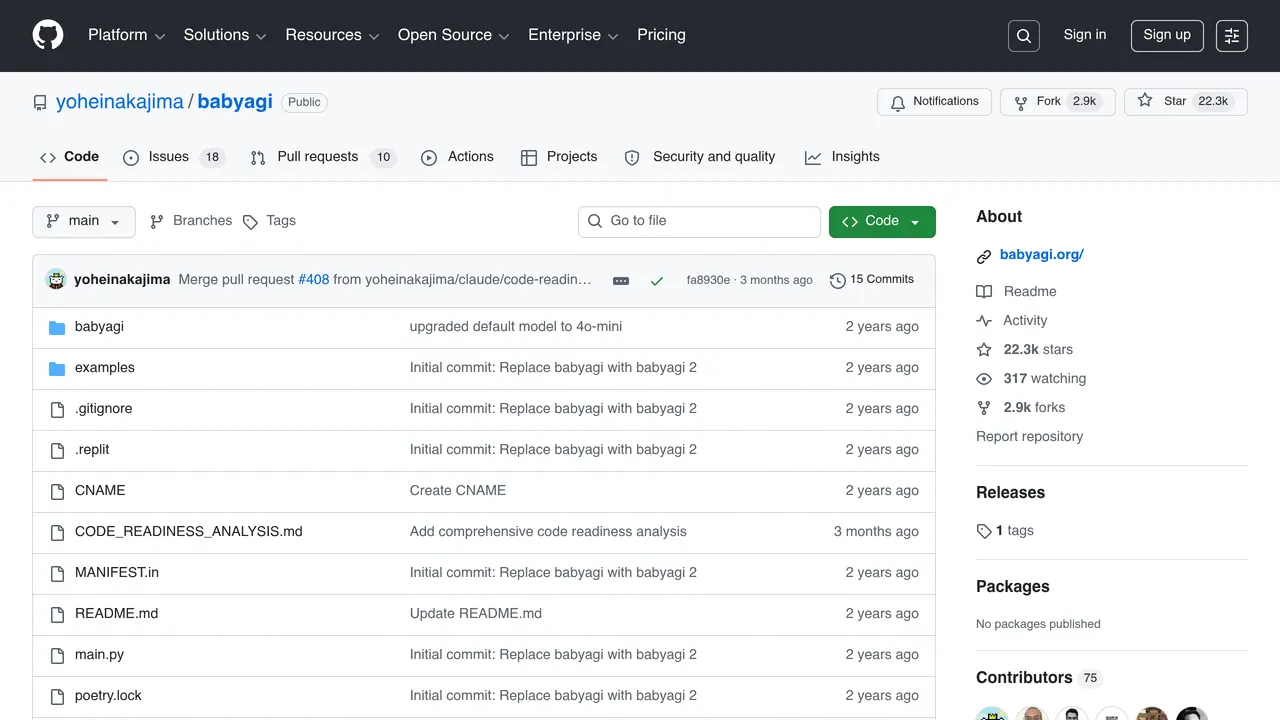Click the Activity pulse icon
This screenshot has width=1280, height=720.
(x=984, y=321)
